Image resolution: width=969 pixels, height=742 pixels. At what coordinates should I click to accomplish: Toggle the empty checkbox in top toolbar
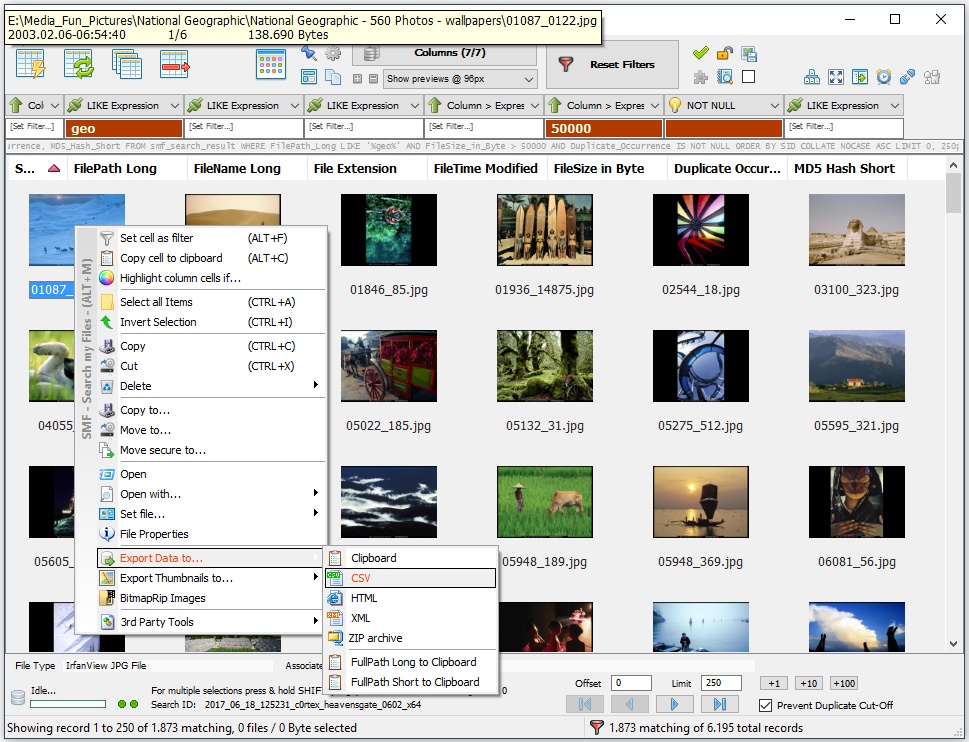[748, 77]
